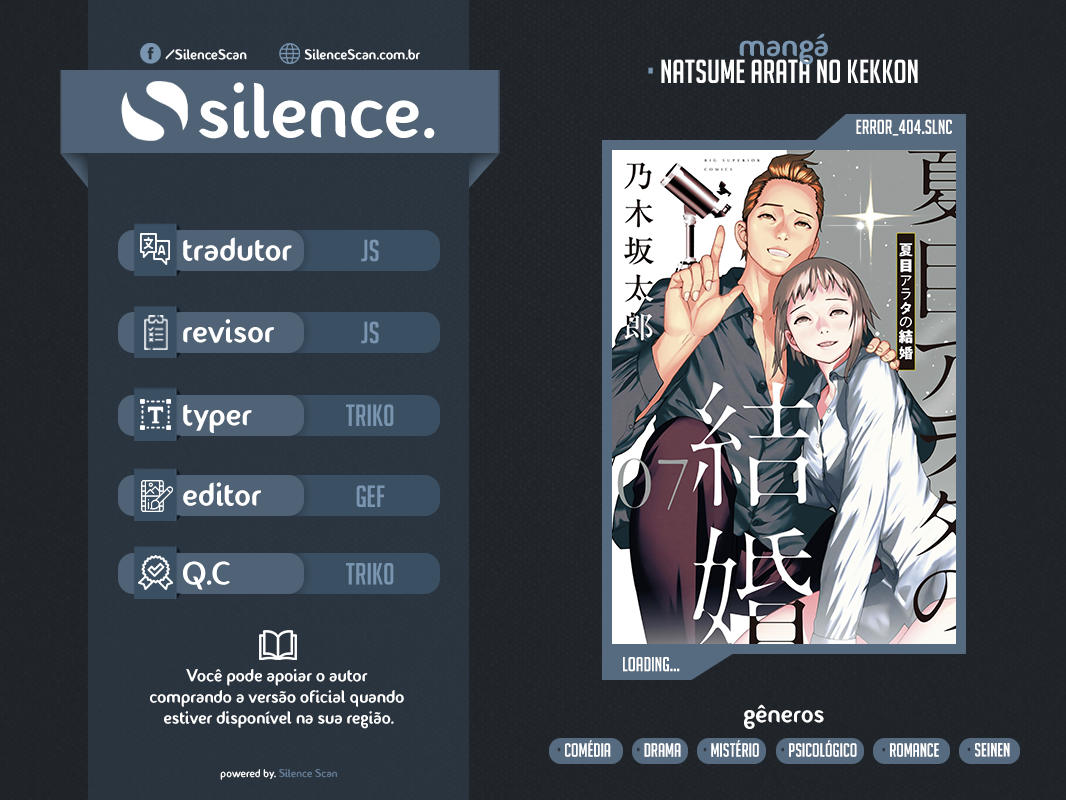The height and width of the screenshot is (800, 1066).
Task: Click the editor image pencil icon
Action: [156, 495]
